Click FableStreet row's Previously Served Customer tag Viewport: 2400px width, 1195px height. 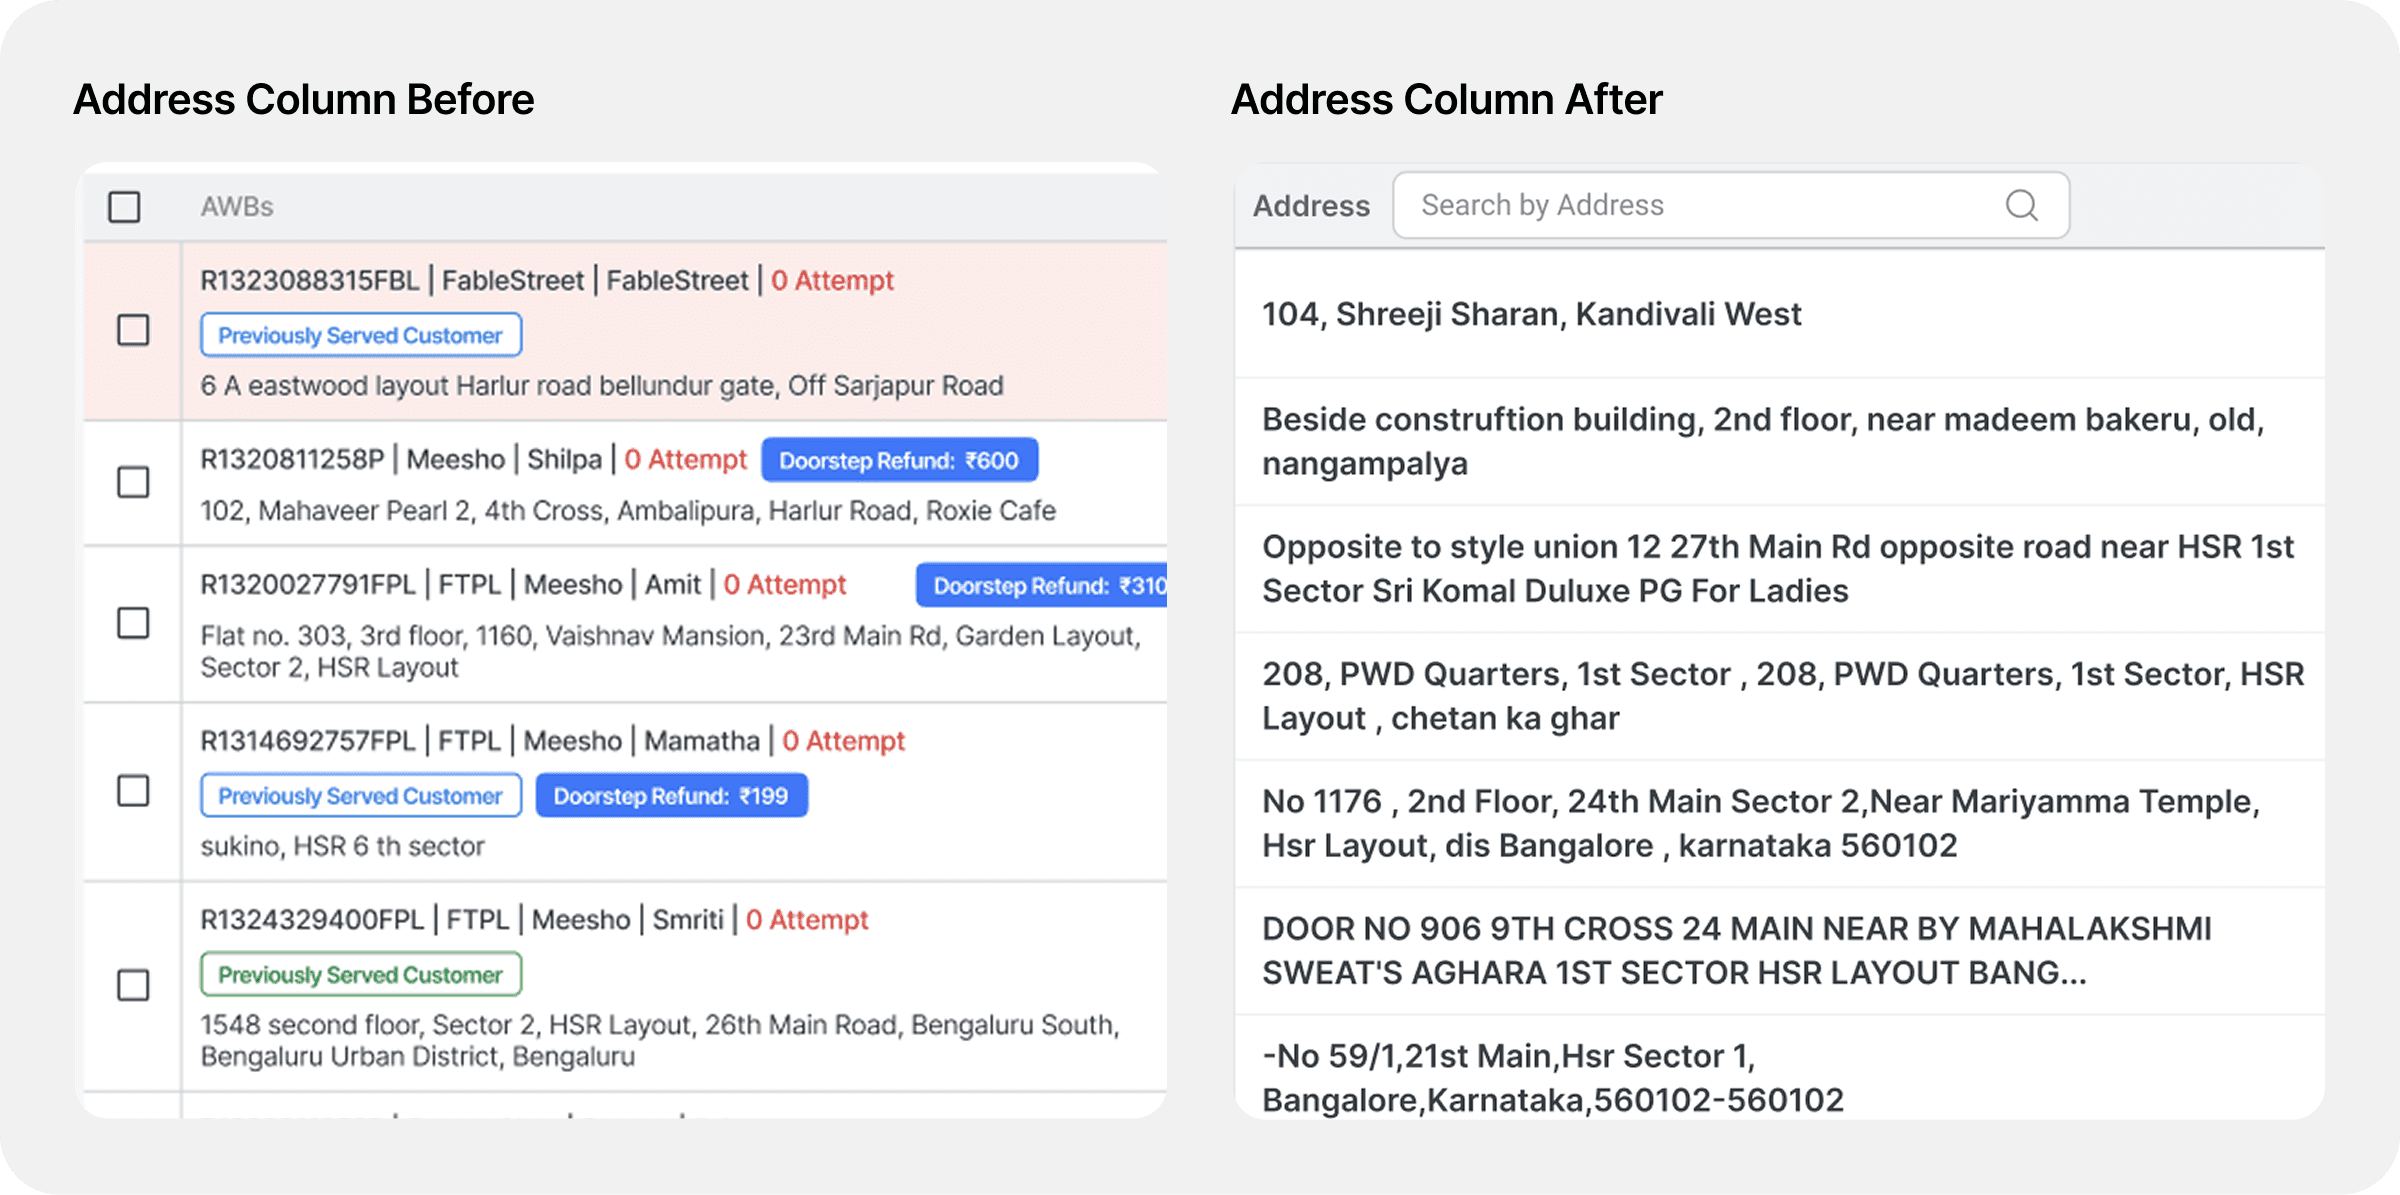(360, 335)
